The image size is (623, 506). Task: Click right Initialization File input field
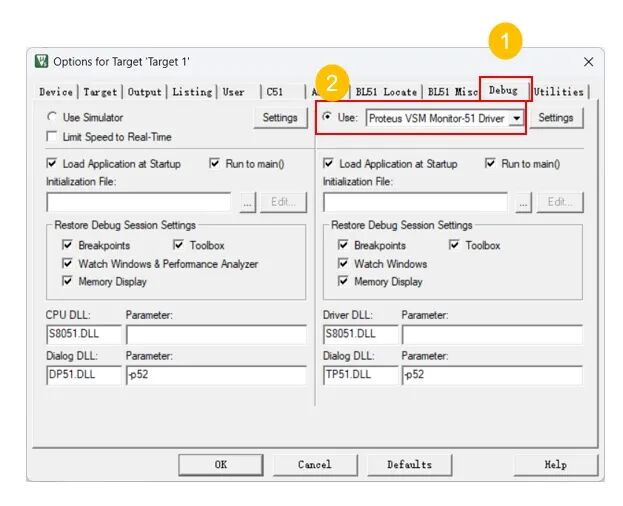click(415, 202)
